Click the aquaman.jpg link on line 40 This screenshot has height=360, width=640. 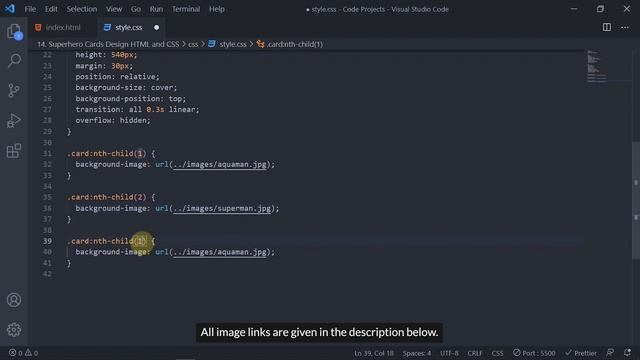220,252
